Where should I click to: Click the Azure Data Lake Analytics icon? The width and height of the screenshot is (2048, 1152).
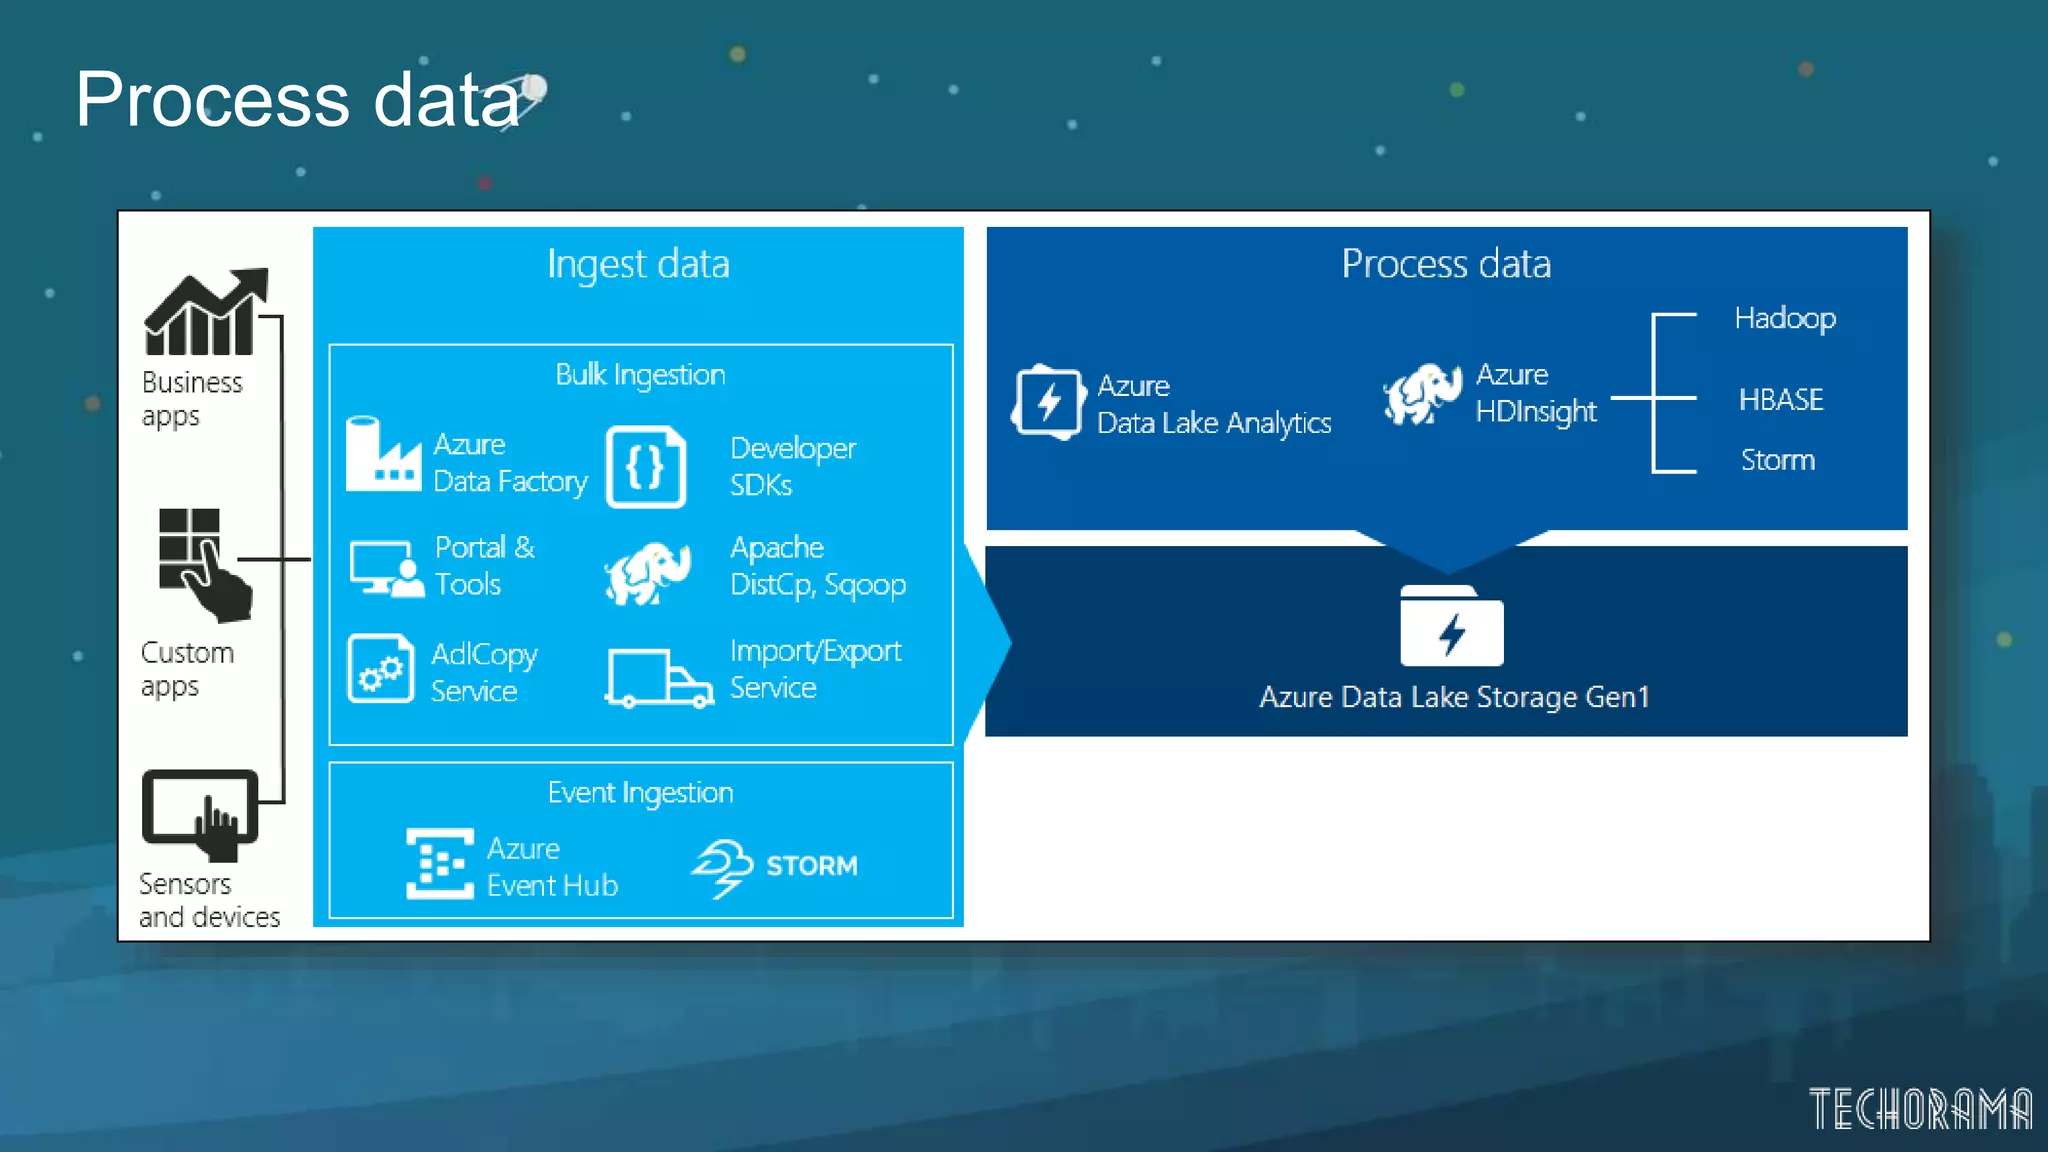click(x=1048, y=402)
